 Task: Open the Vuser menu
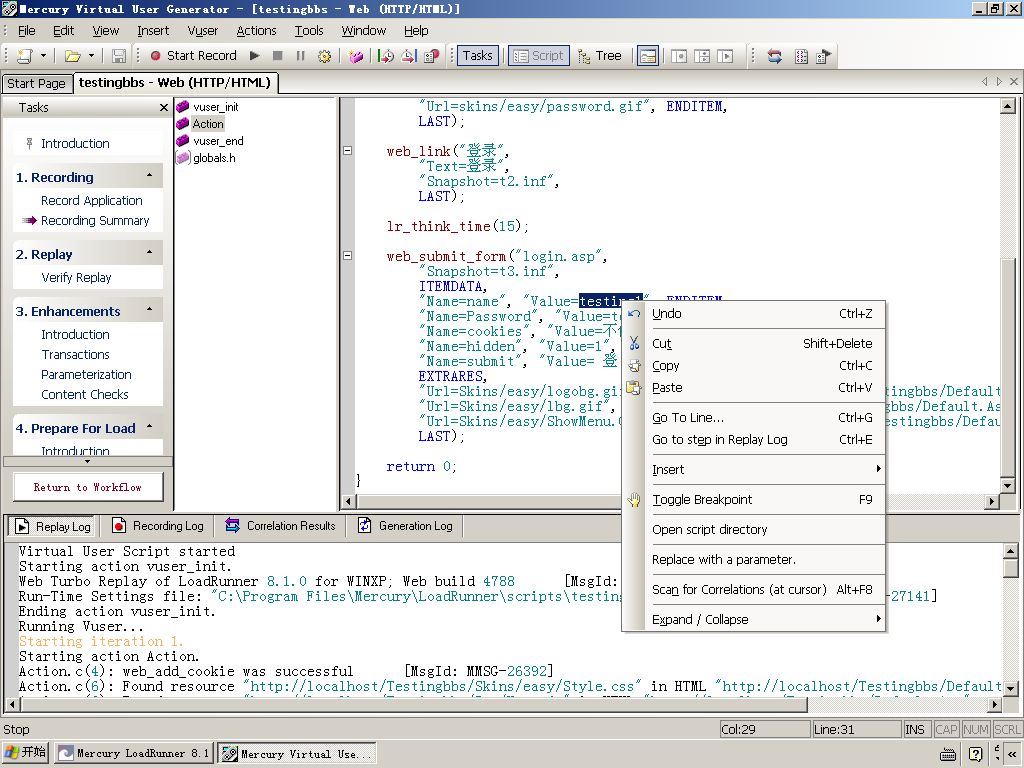click(202, 31)
